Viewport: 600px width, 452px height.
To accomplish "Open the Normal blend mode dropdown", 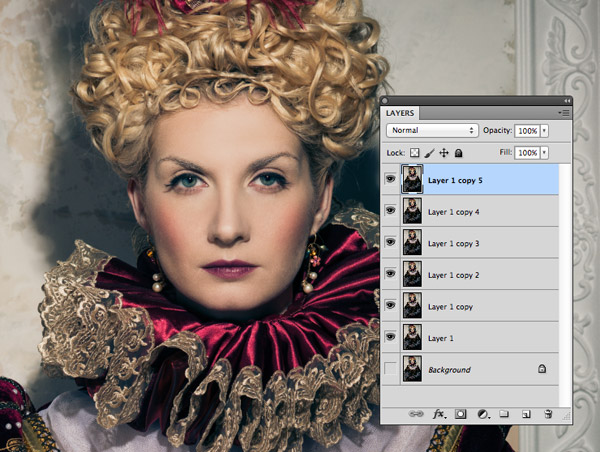I will (x=433, y=131).
